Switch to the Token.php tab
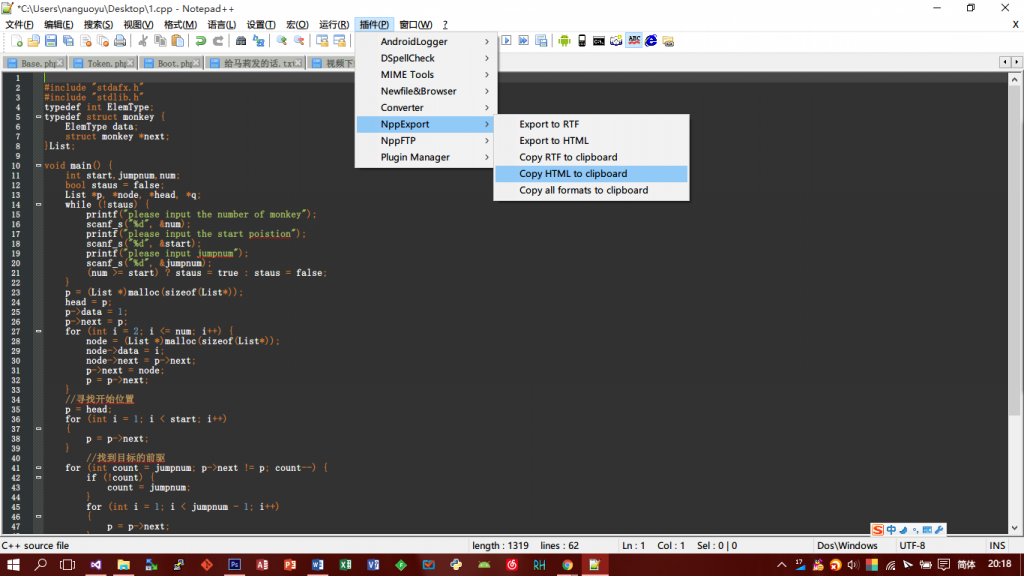1024x576 pixels. tap(103, 63)
